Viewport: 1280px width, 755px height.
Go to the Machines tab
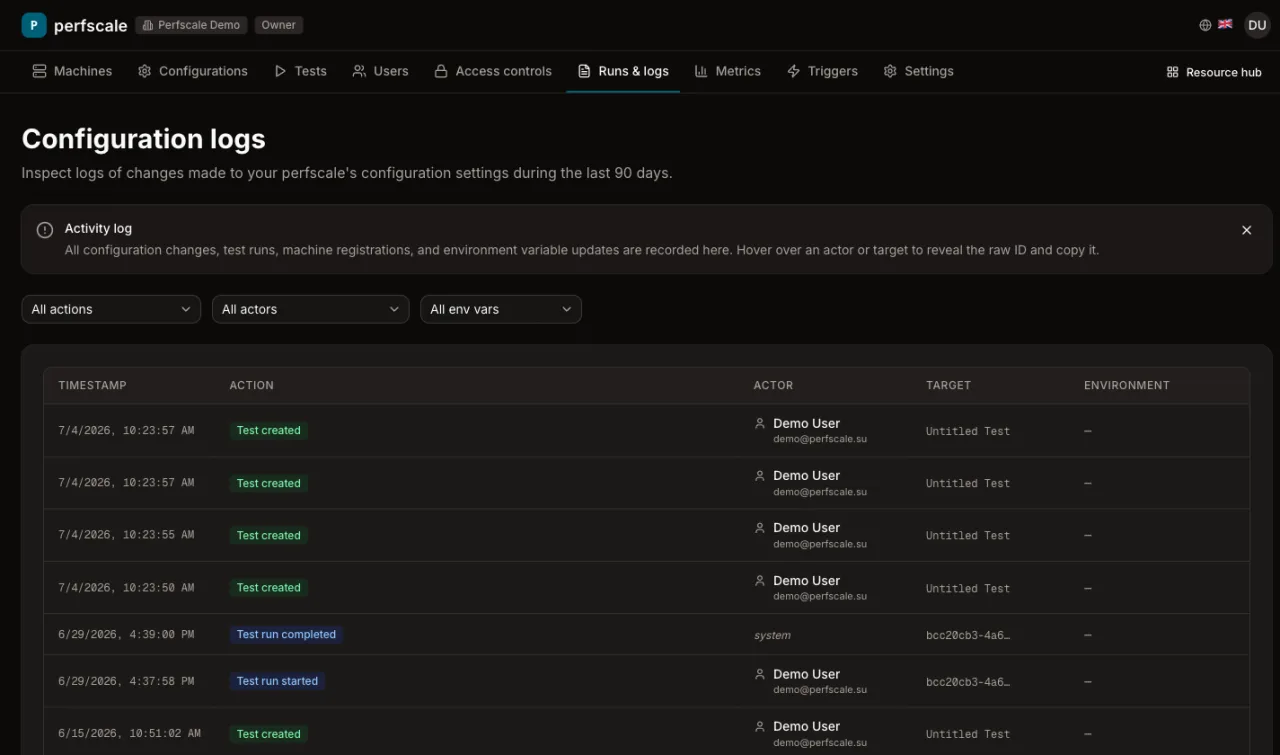(x=72, y=71)
